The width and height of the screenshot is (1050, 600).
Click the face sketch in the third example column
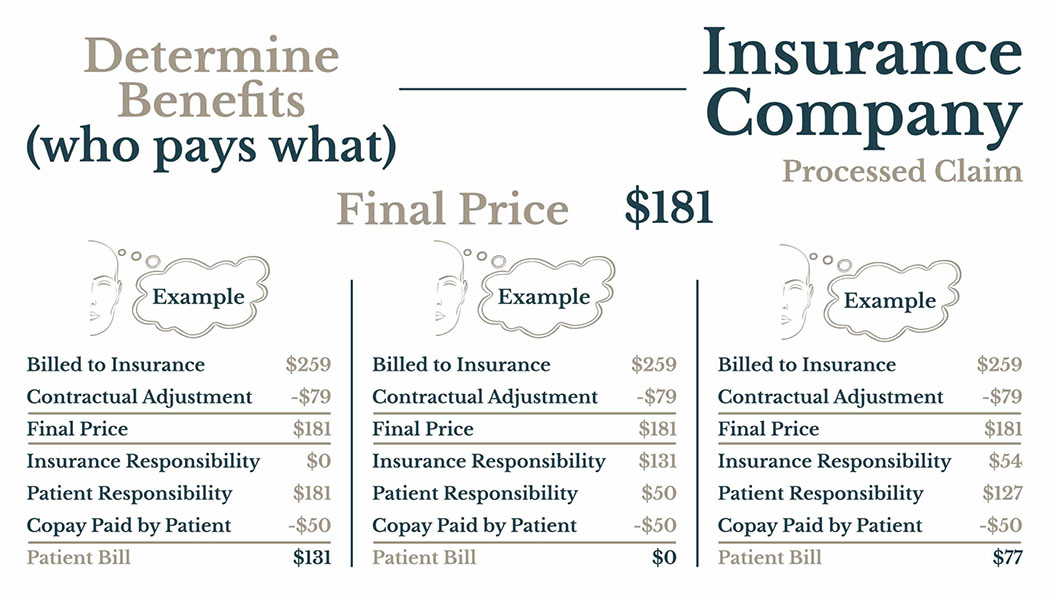coord(796,292)
